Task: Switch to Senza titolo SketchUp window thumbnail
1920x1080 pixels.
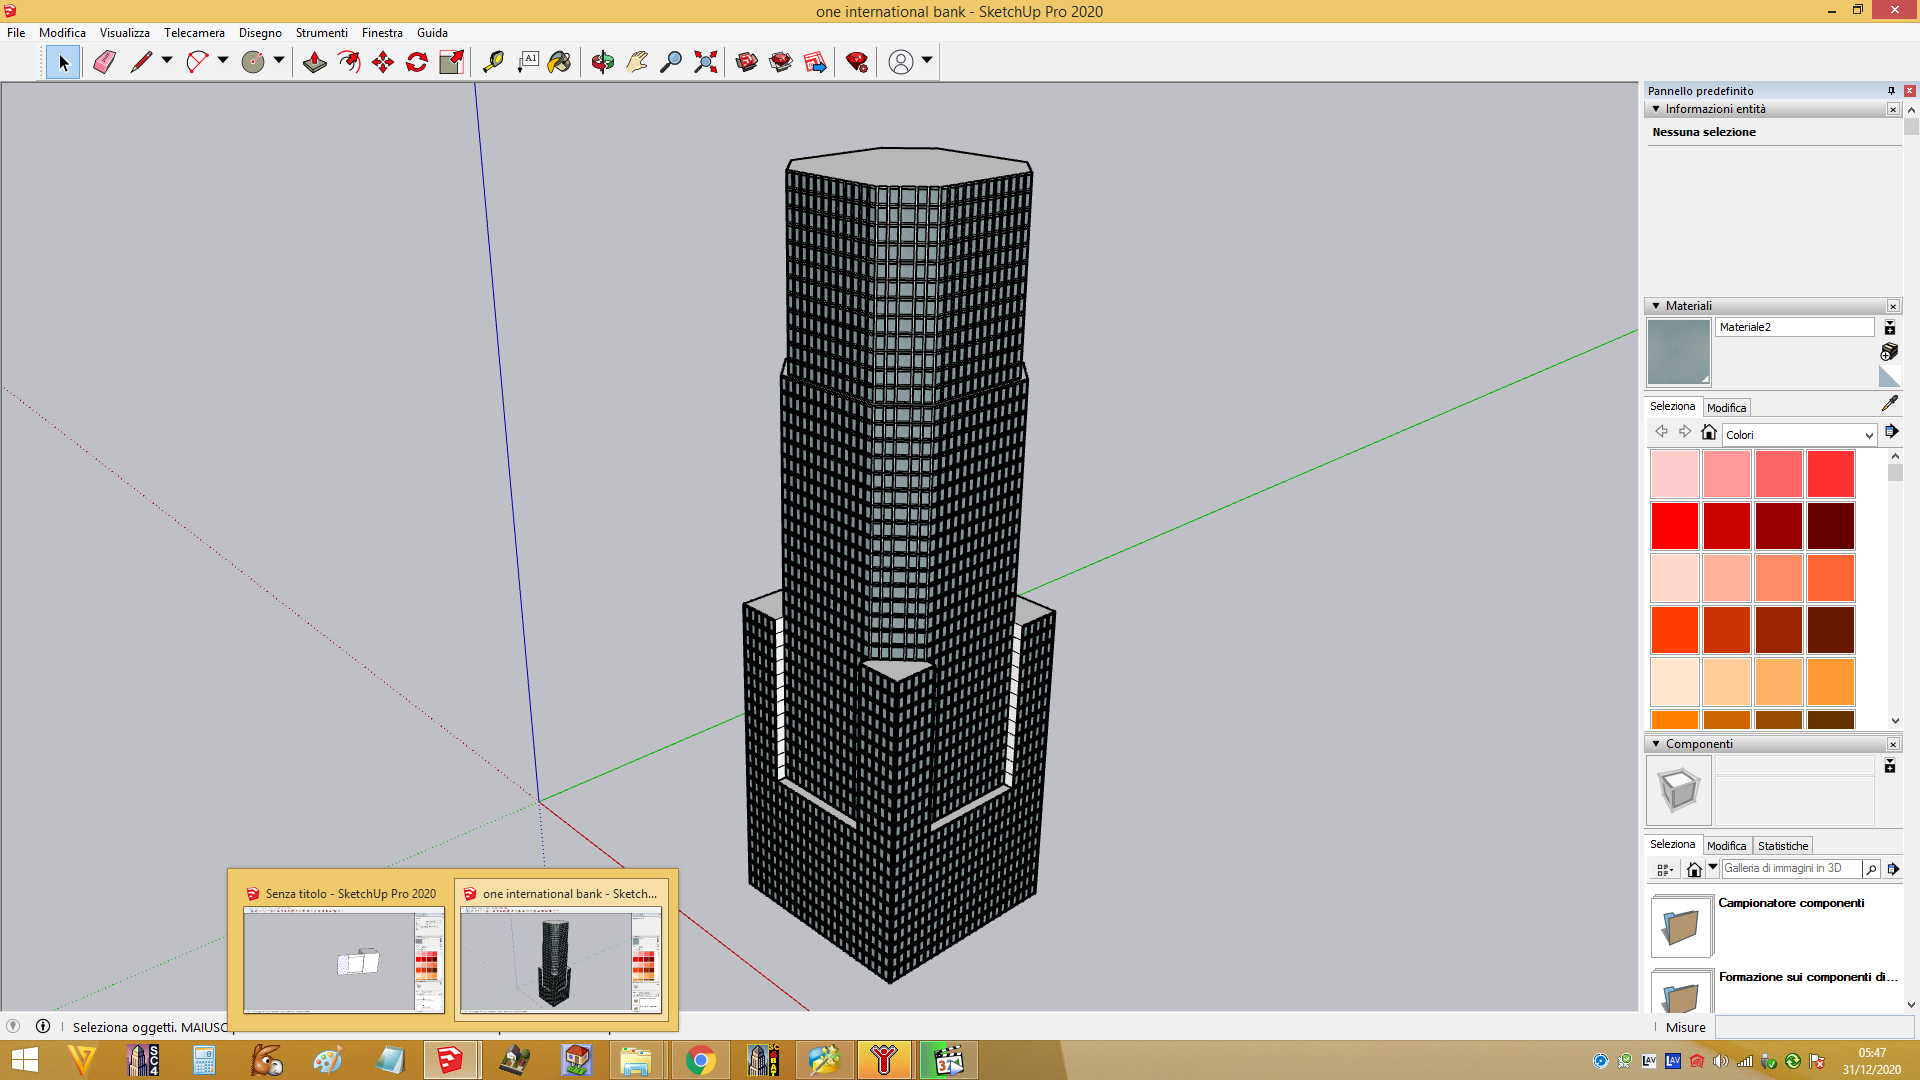Action: (343, 948)
